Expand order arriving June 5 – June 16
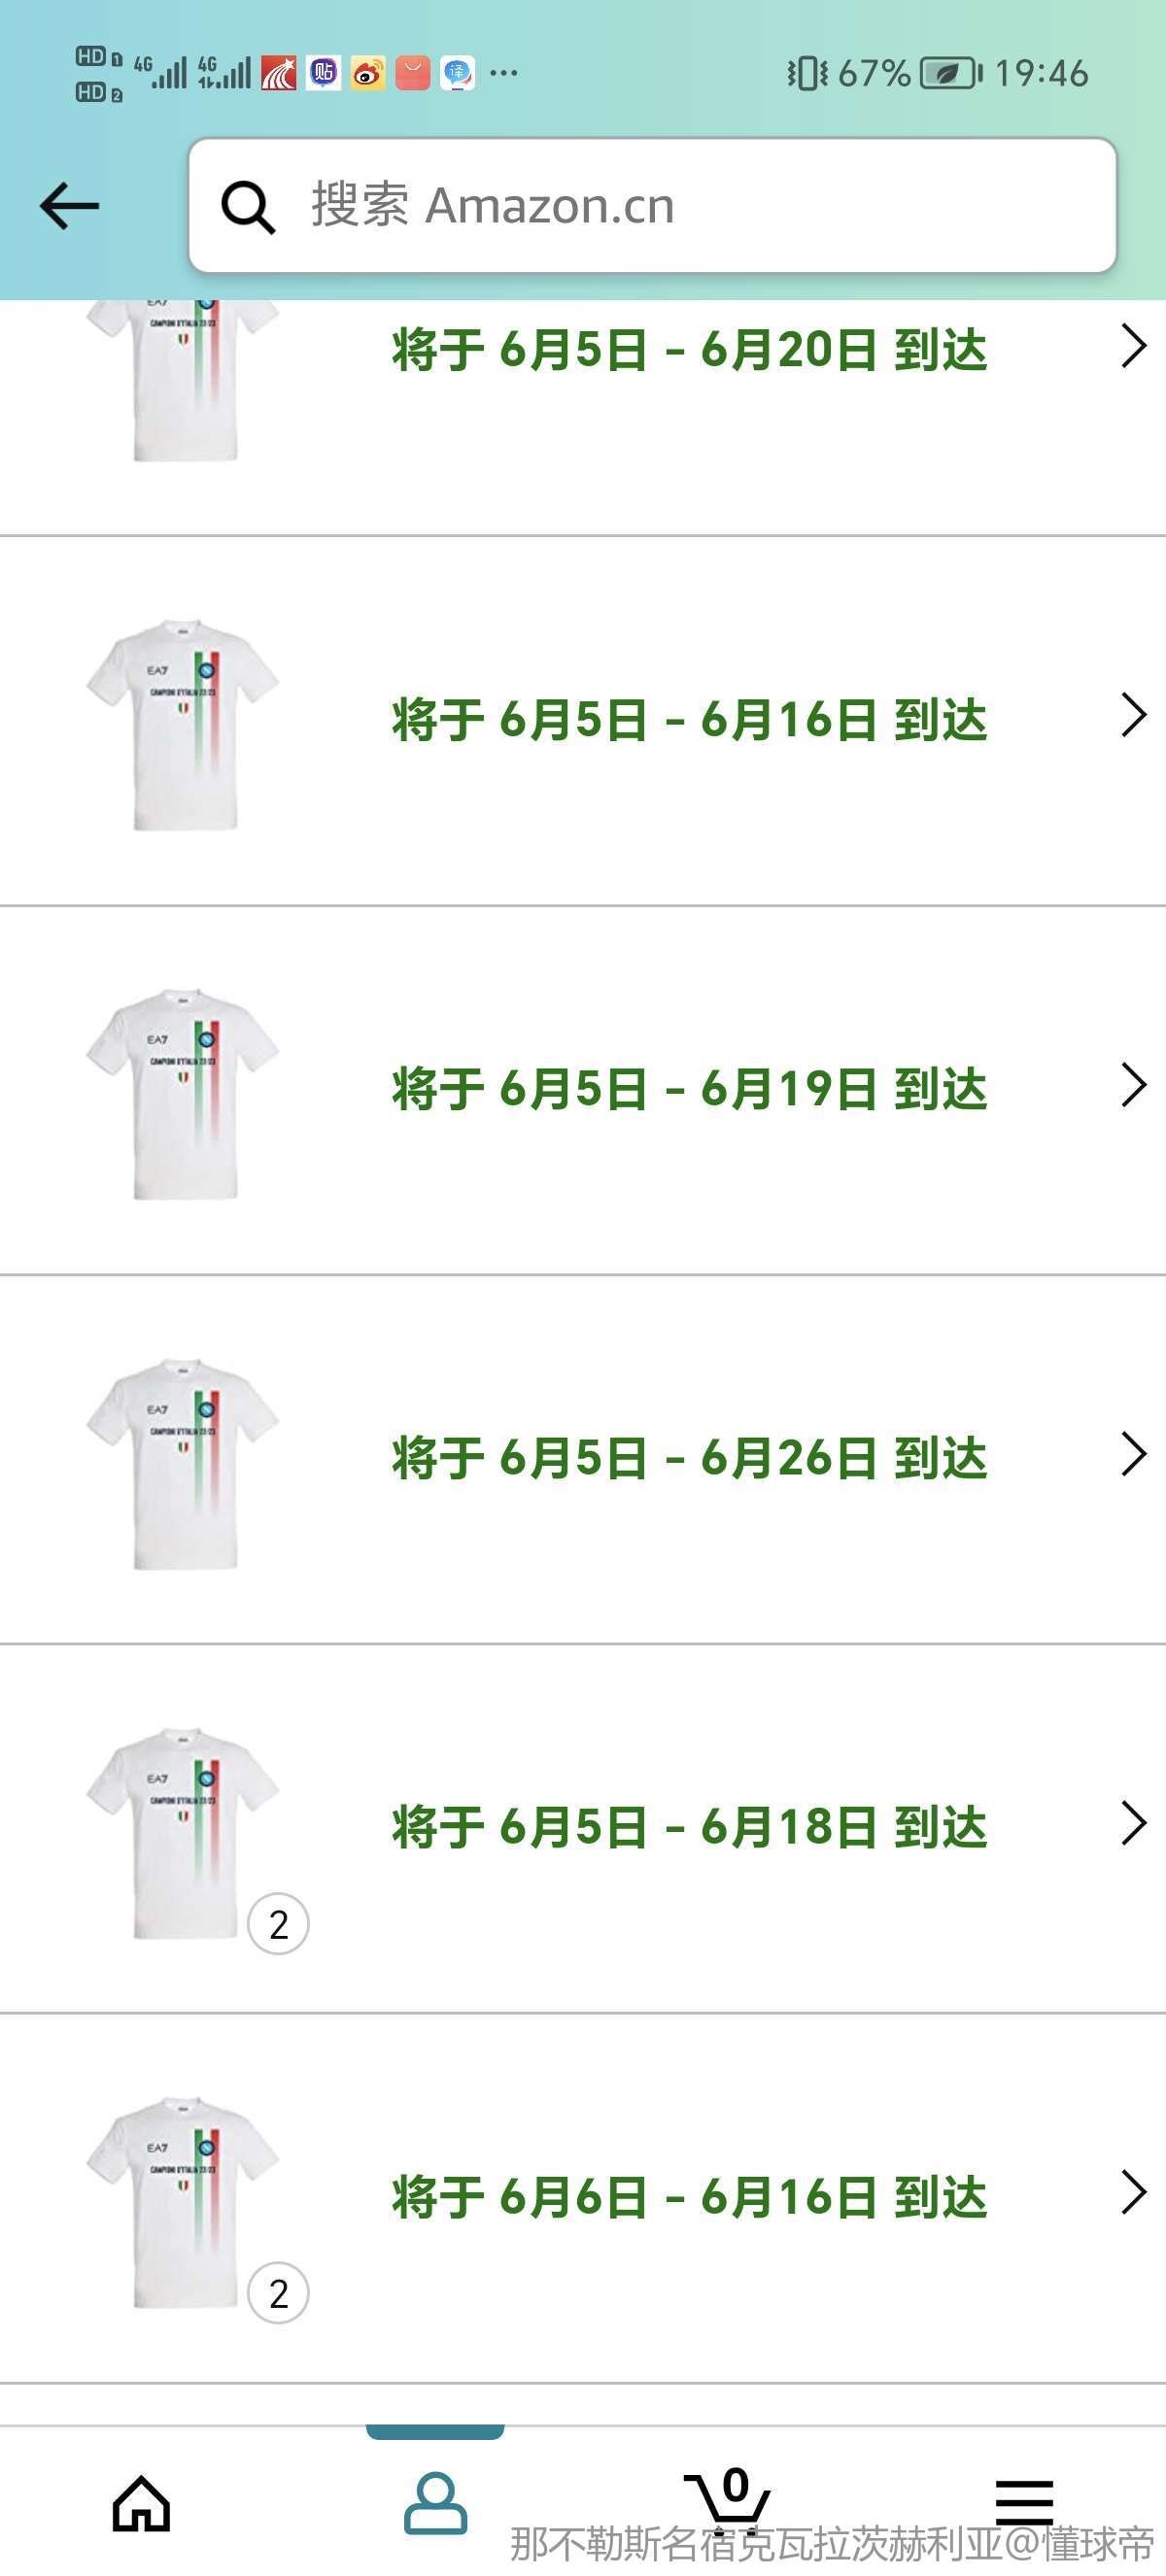The height and width of the screenshot is (2576, 1166). click(x=1133, y=716)
